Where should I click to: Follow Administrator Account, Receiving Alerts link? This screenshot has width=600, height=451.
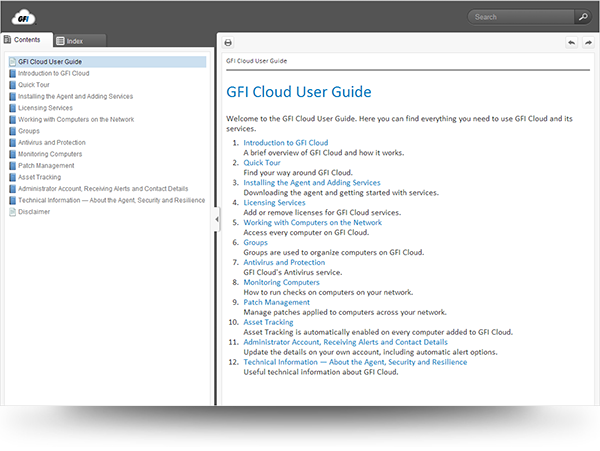pos(346,342)
